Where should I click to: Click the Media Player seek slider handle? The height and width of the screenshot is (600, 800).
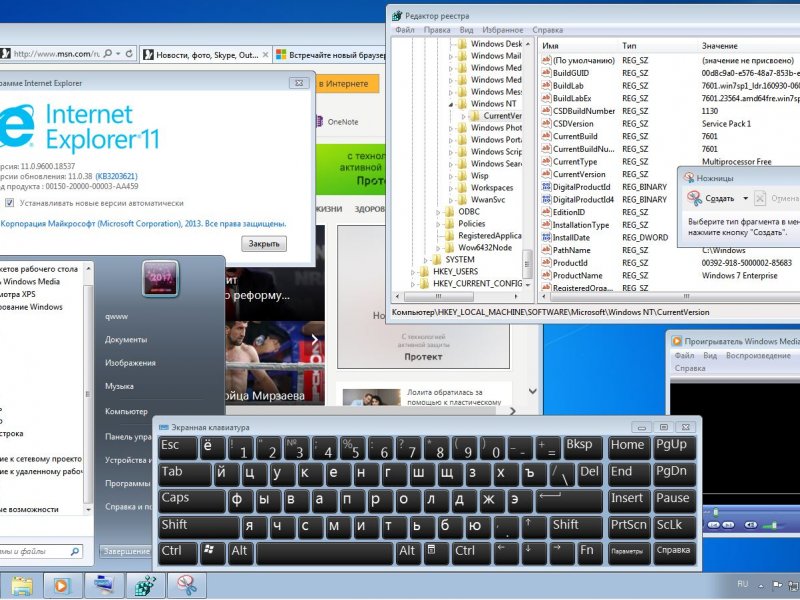(x=715, y=512)
